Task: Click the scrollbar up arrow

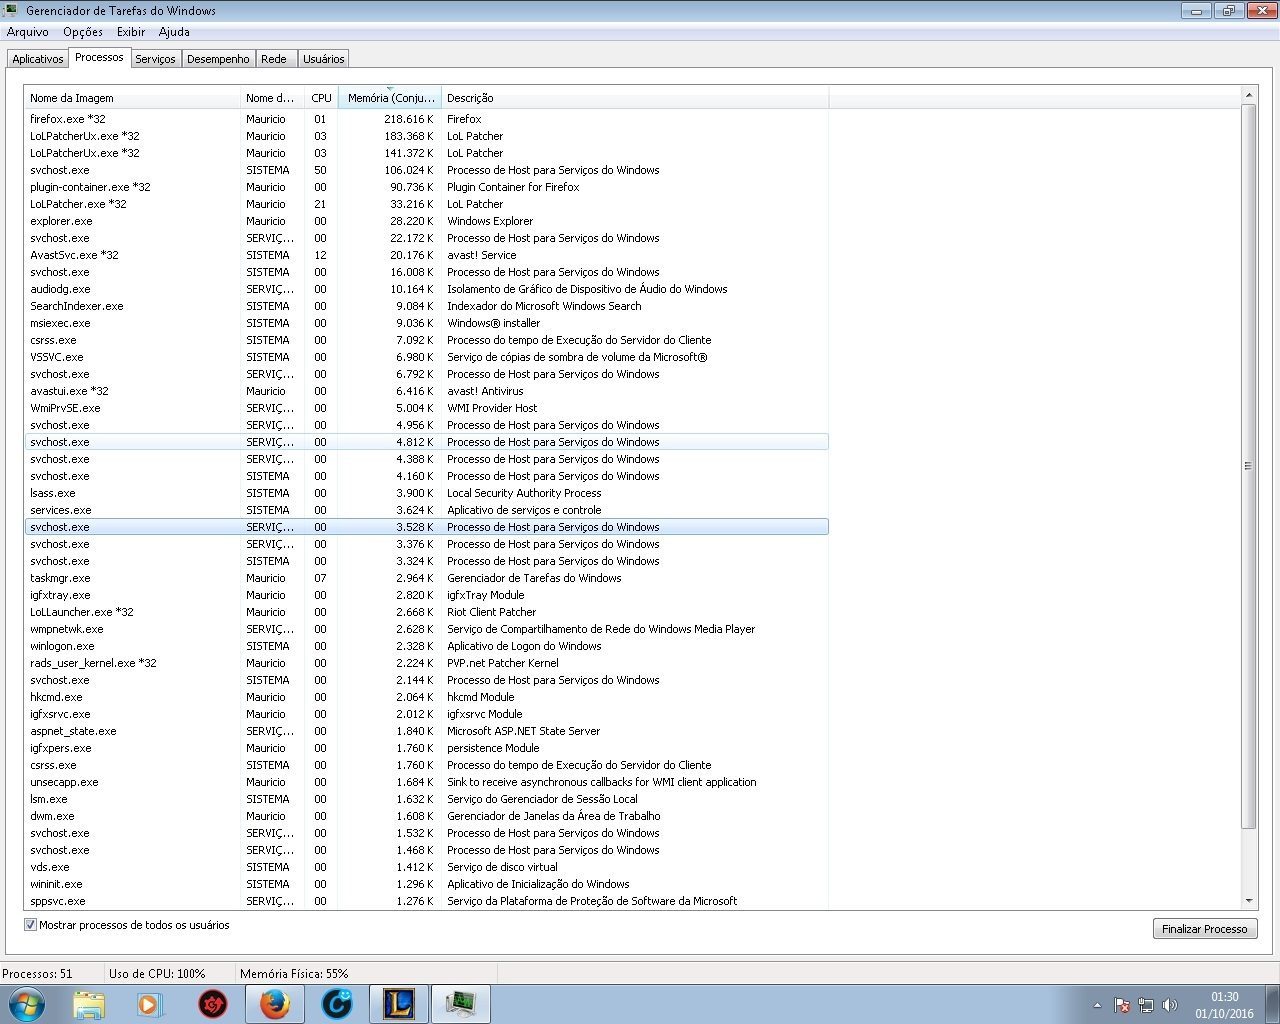Action: tap(1248, 95)
